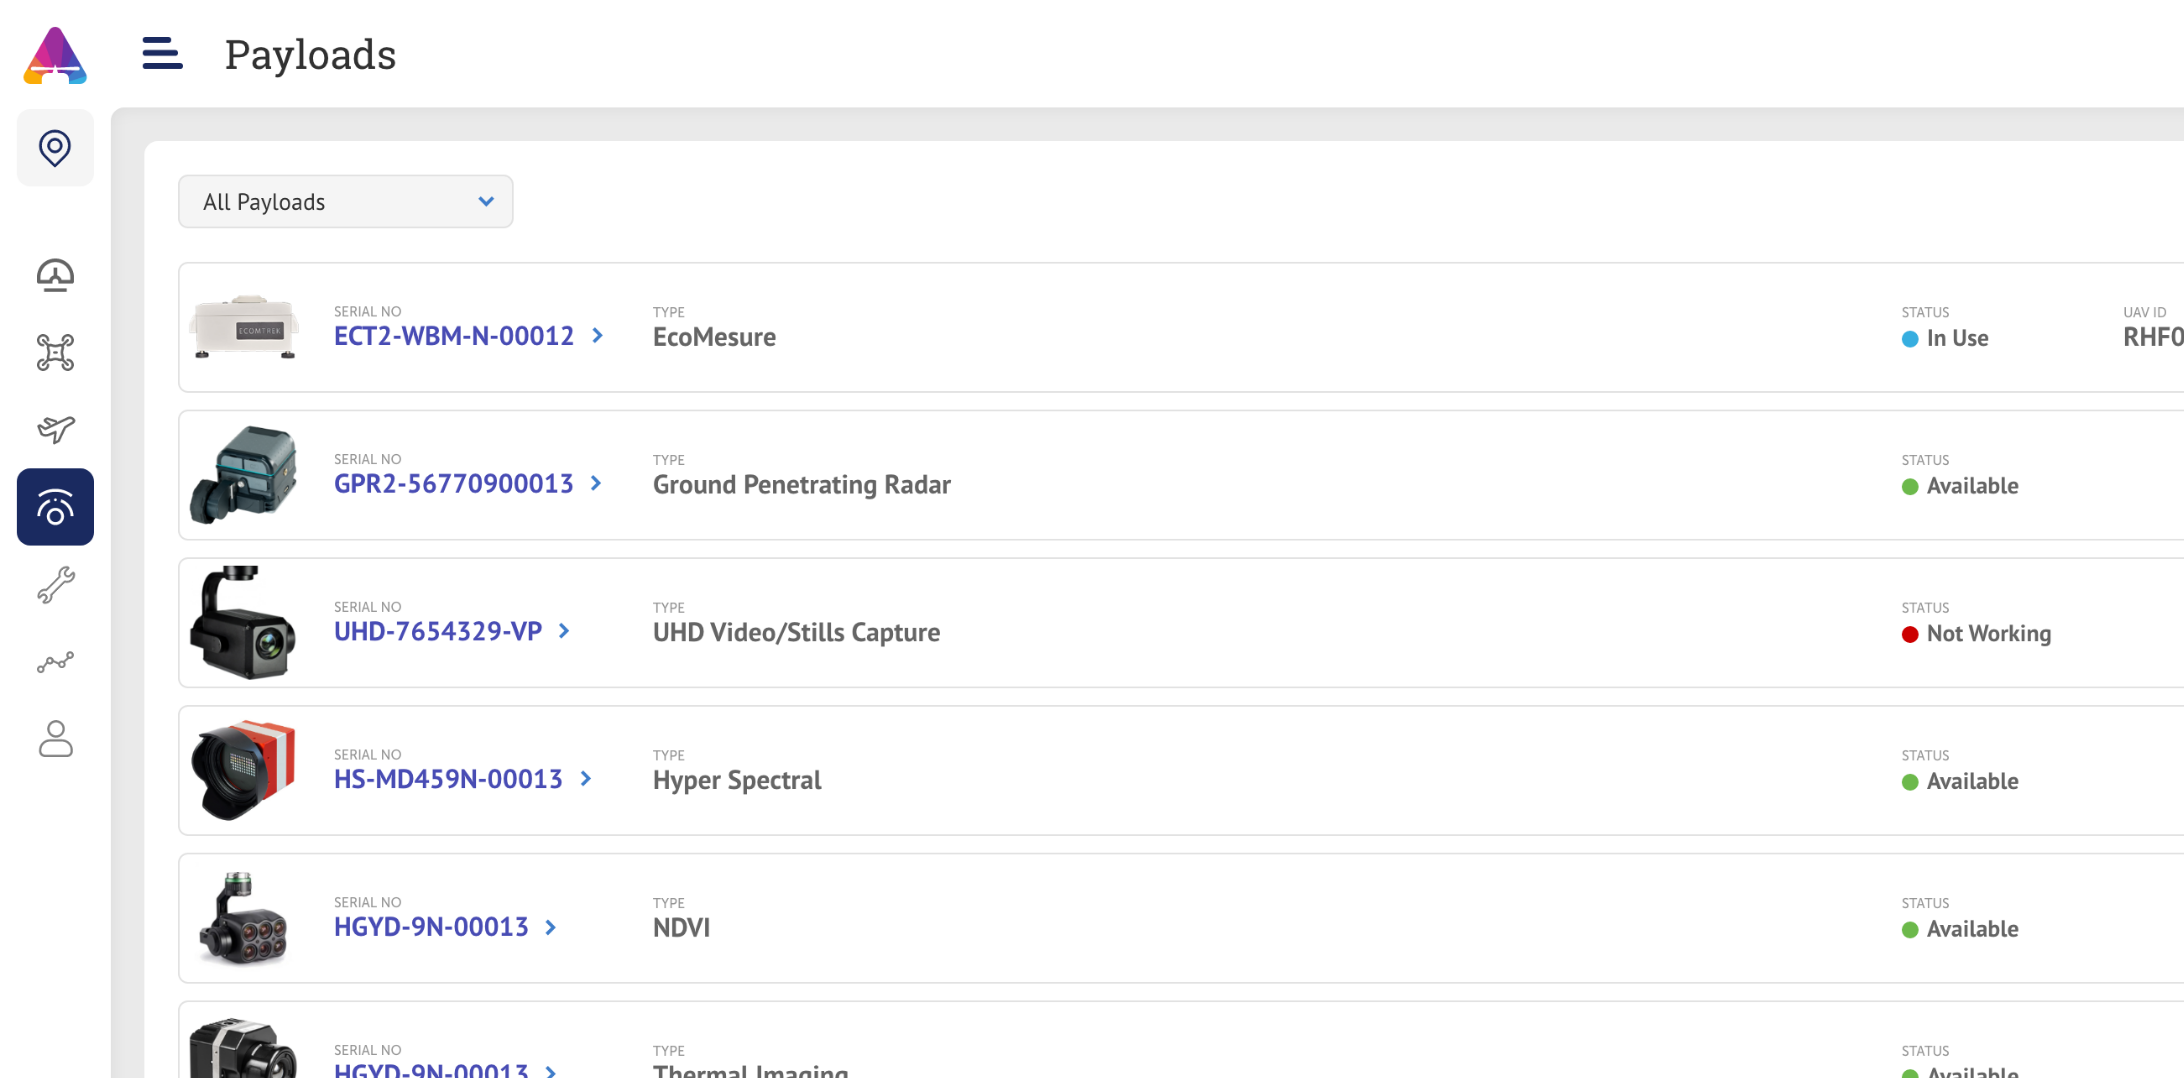This screenshot has height=1078, width=2184.
Task: Click chevron next to HGYD-9N-00013 NDVI
Action: (x=551, y=927)
